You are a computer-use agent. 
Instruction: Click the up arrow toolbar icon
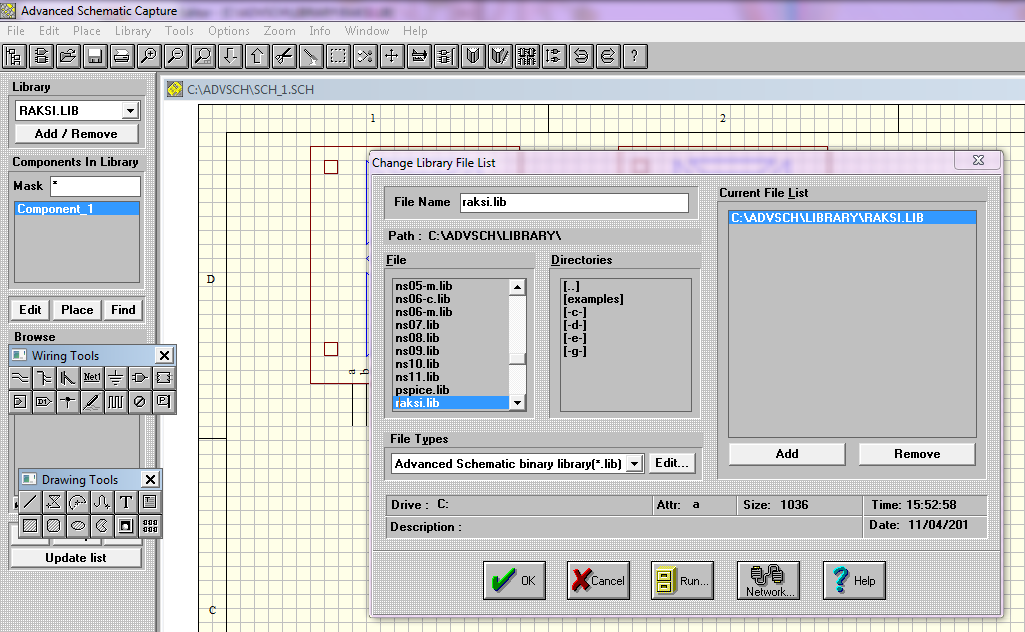click(257, 57)
